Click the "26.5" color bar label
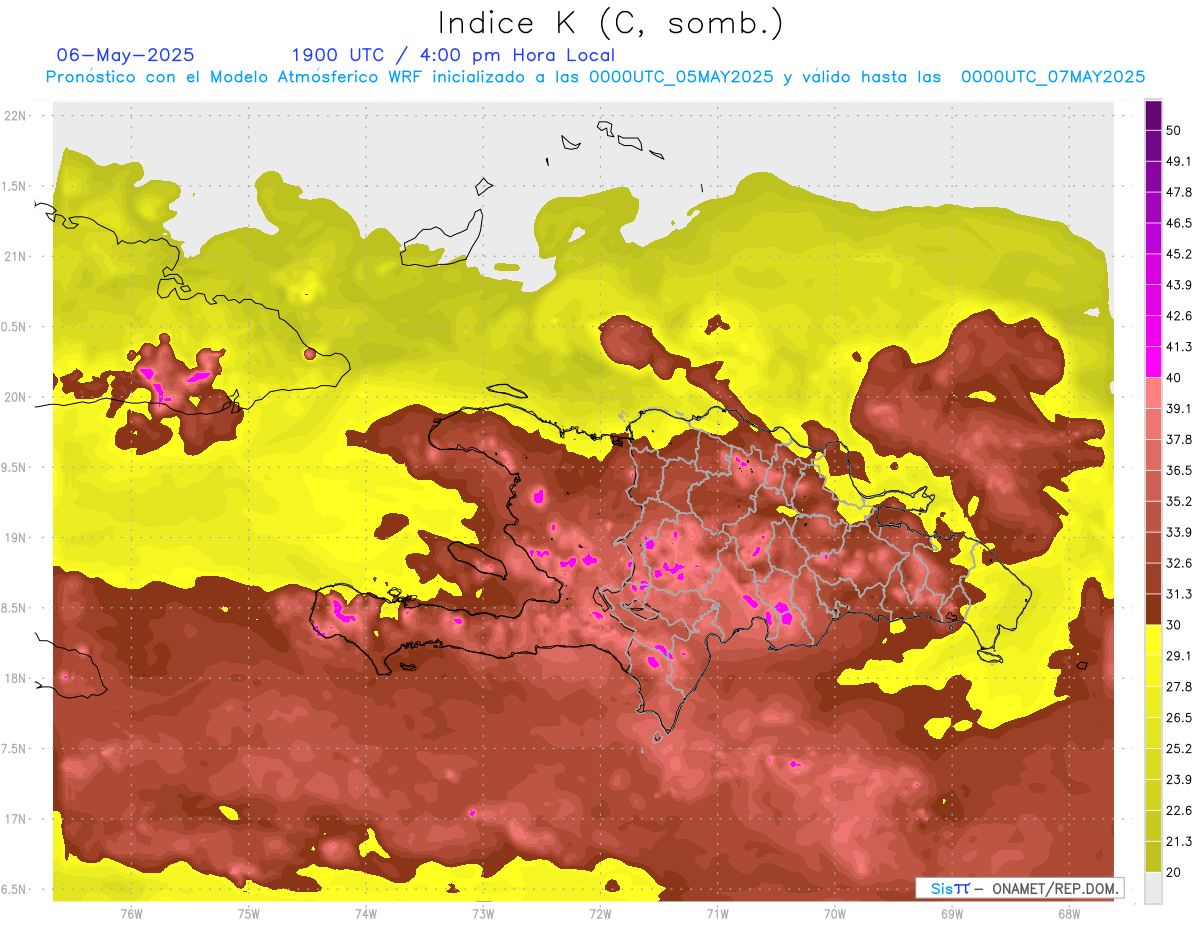Image resolution: width=1200 pixels, height=927 pixels. coord(1179,718)
